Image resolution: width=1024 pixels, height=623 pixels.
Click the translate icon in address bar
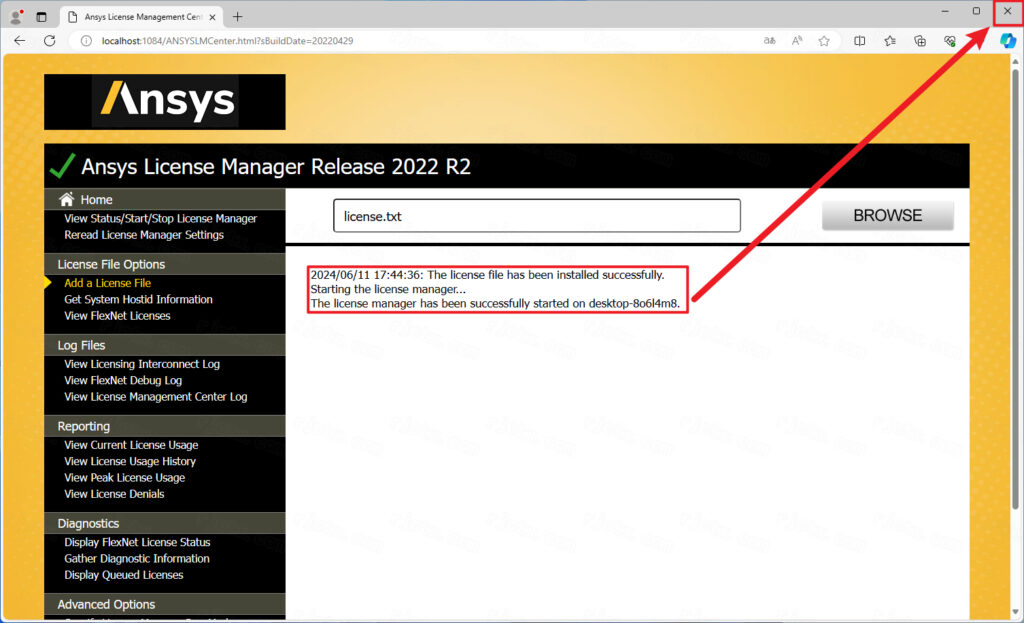pos(770,40)
